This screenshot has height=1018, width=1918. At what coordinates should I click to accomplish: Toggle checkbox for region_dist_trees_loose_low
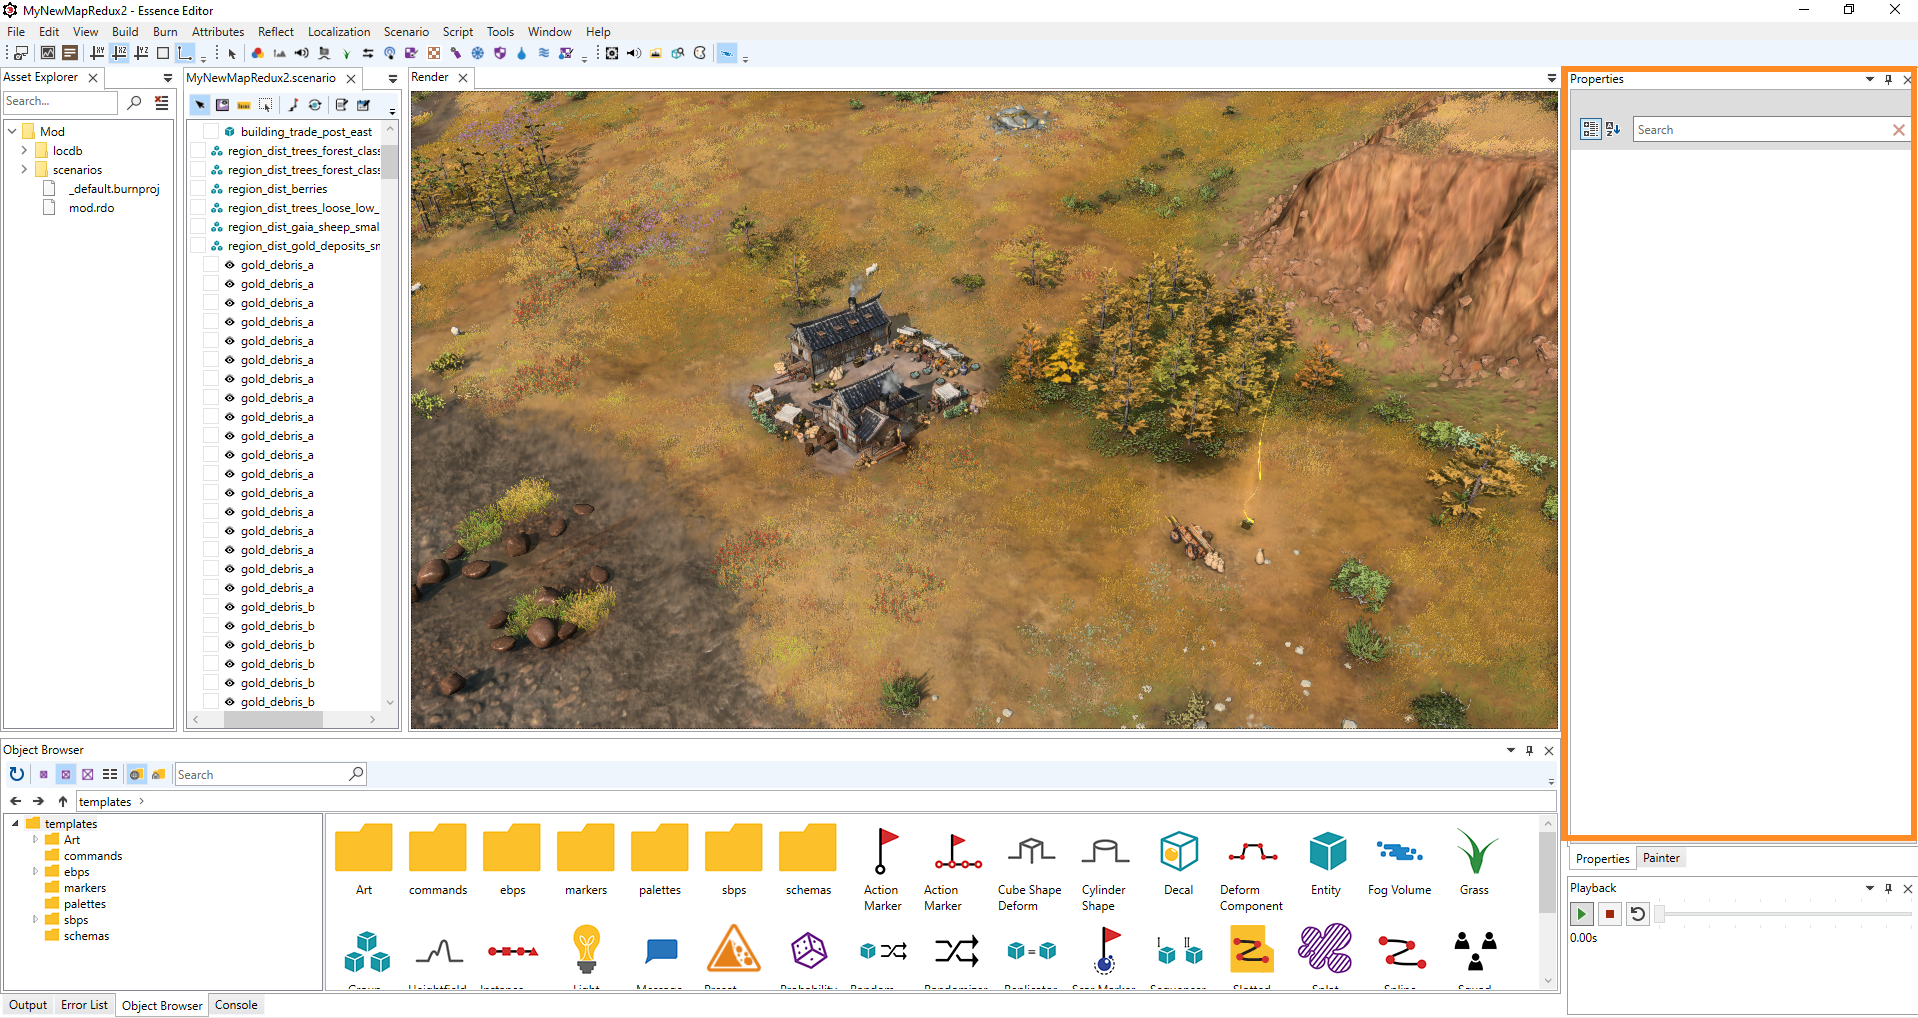pos(198,208)
